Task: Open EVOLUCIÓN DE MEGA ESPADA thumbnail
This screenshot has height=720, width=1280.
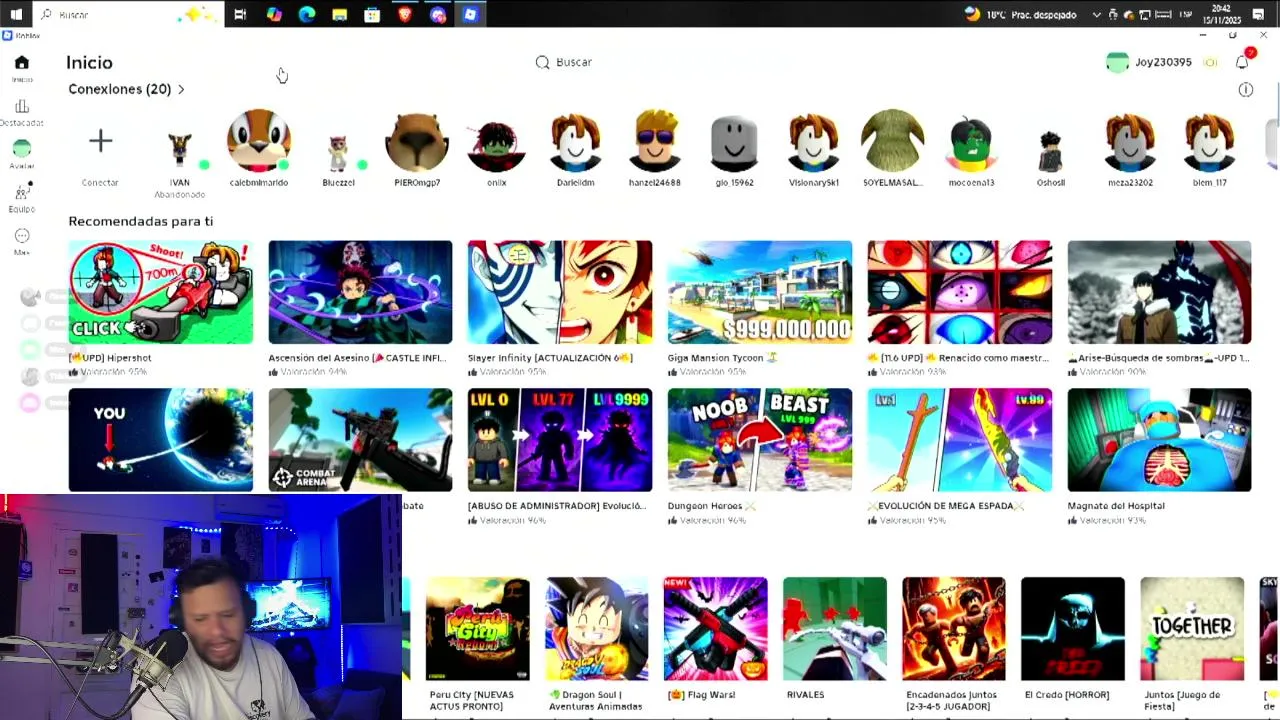Action: tap(960, 440)
